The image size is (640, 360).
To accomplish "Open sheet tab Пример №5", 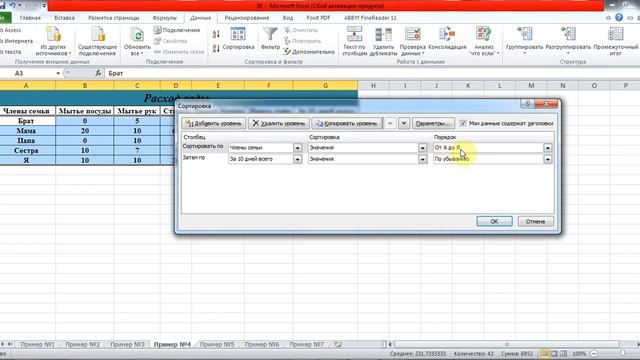I will pyautogui.click(x=217, y=344).
